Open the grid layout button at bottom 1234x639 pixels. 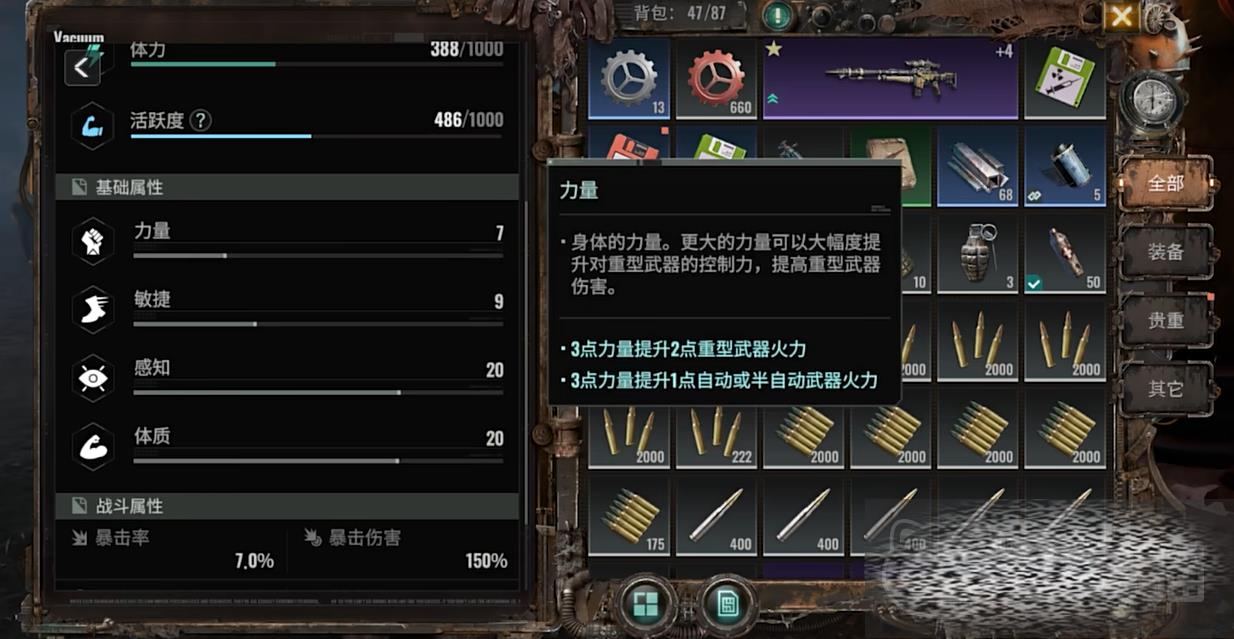click(645, 603)
